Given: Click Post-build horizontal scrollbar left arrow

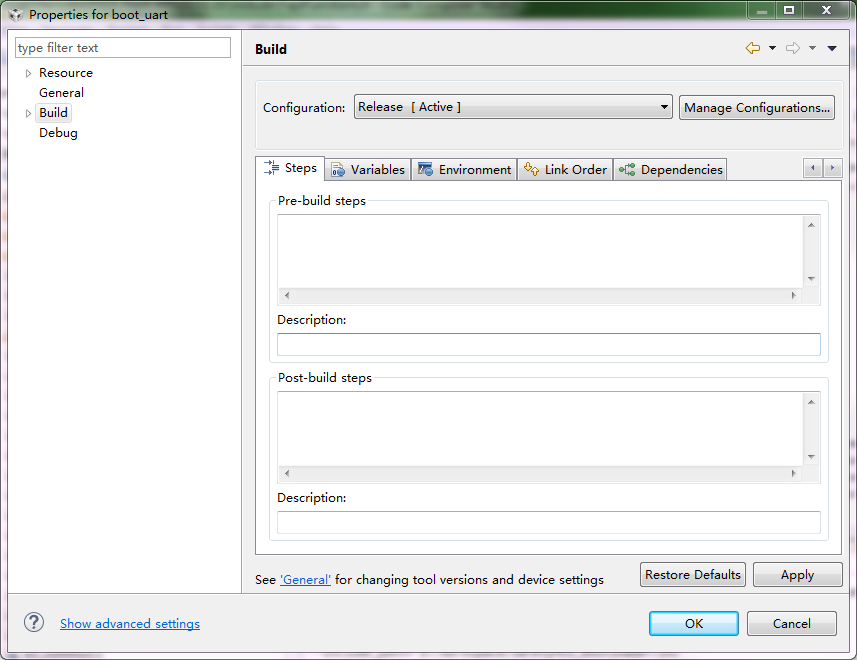Looking at the screenshot, I should [287, 473].
